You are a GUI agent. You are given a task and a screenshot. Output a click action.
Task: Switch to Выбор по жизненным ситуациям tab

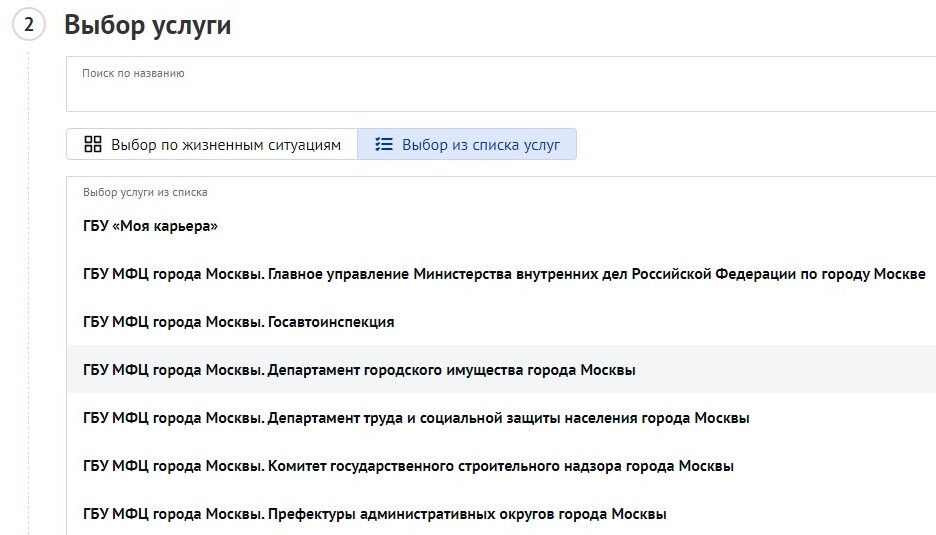[x=212, y=144]
